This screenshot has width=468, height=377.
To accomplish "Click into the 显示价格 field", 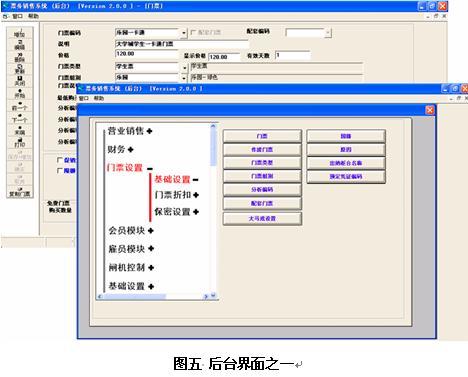I will 224,57.
